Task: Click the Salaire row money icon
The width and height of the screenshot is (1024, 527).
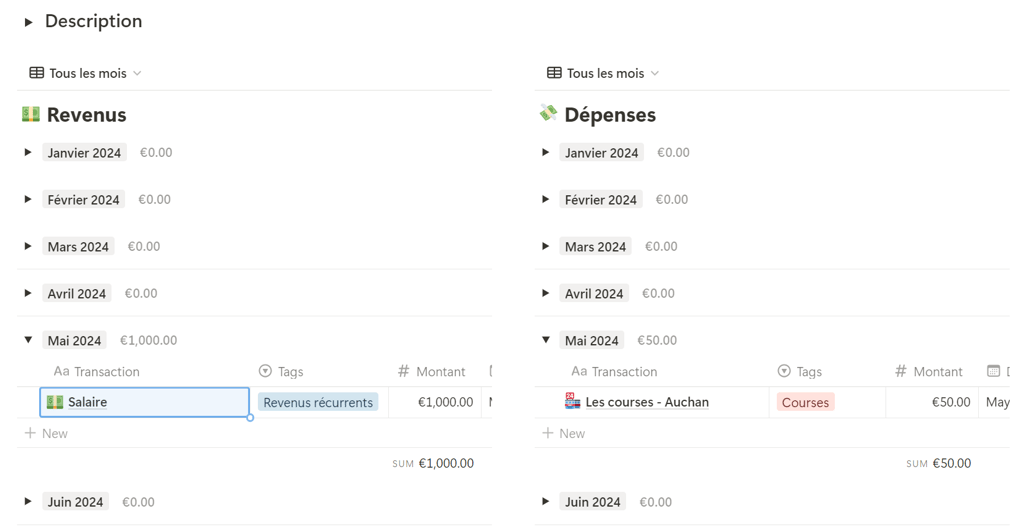Action: (55, 402)
